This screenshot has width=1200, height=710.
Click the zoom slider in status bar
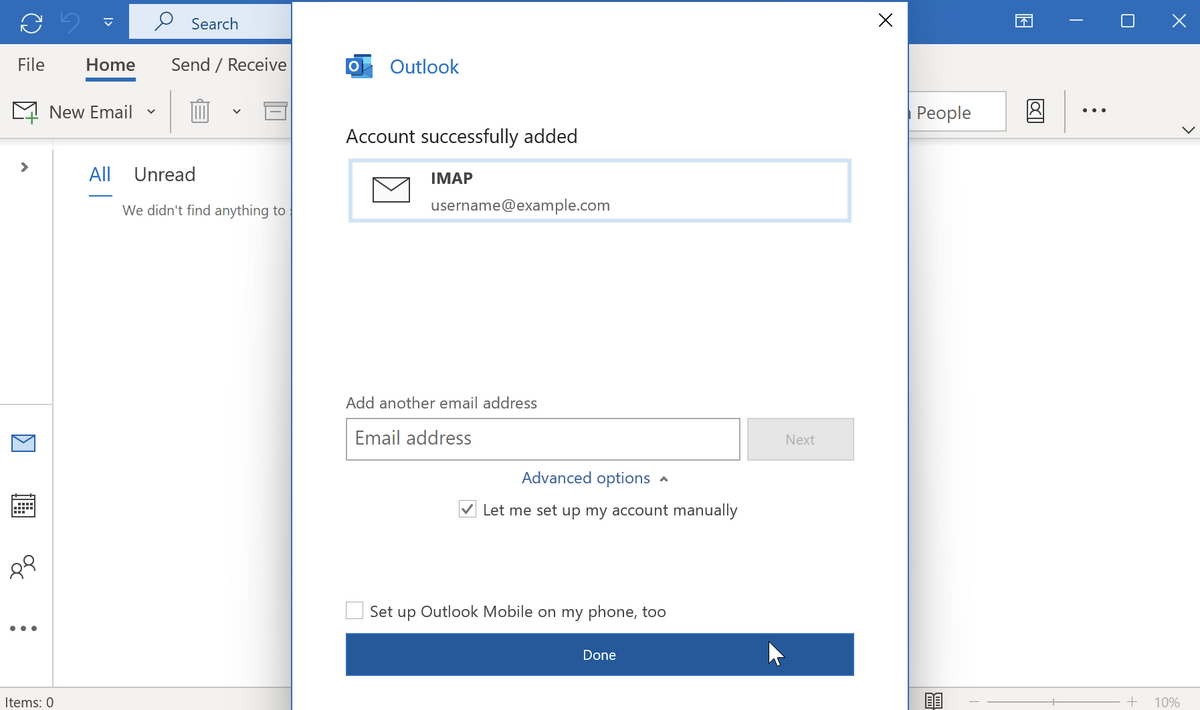tap(1054, 702)
